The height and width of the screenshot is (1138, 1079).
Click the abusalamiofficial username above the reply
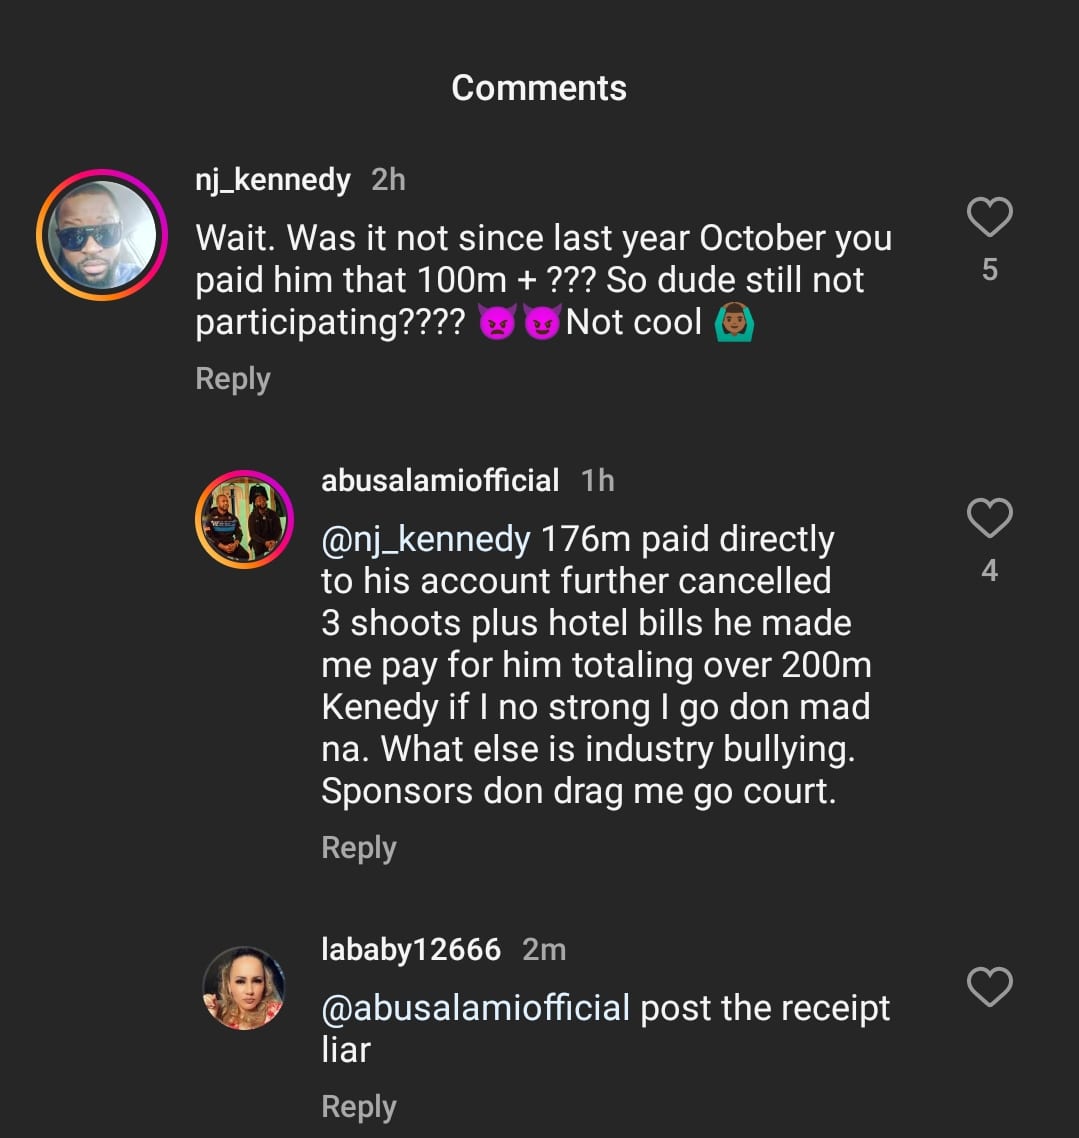point(440,481)
